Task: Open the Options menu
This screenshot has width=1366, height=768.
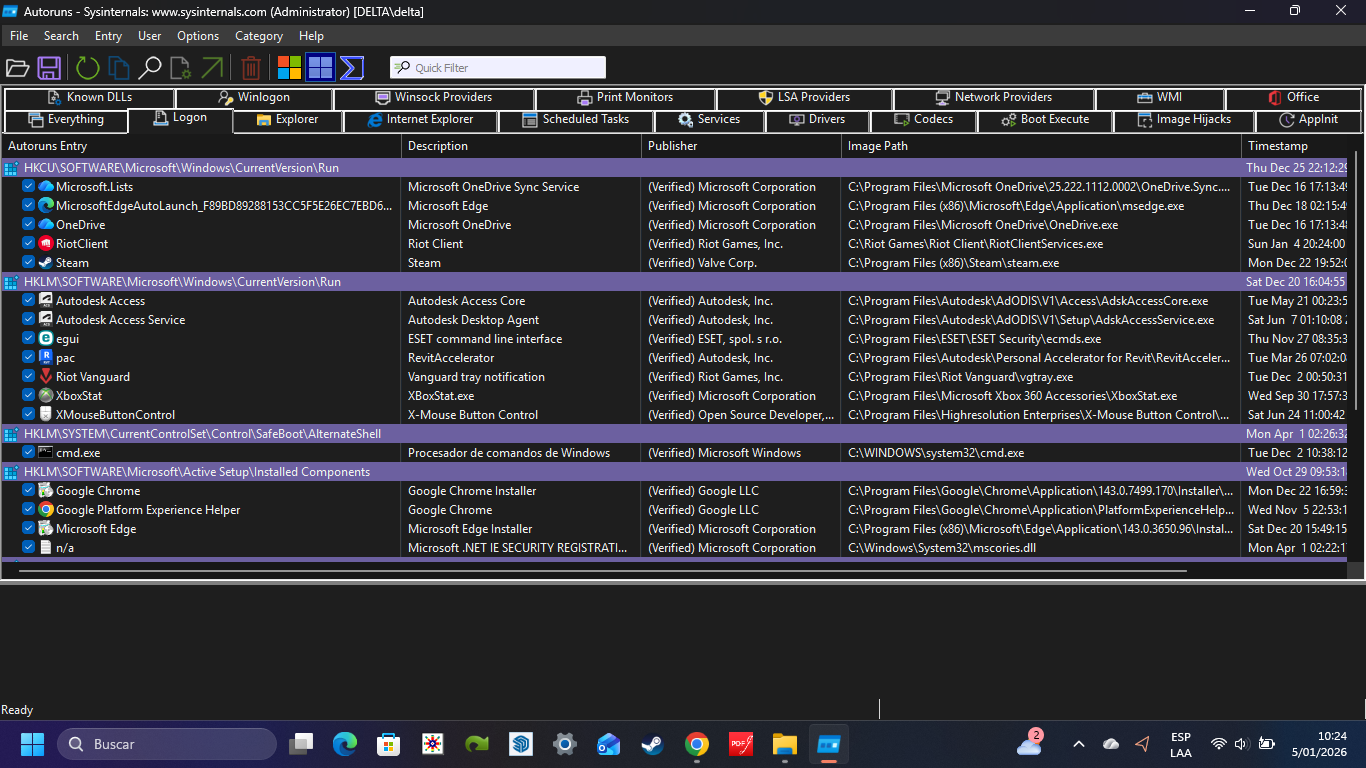Action: (198, 36)
